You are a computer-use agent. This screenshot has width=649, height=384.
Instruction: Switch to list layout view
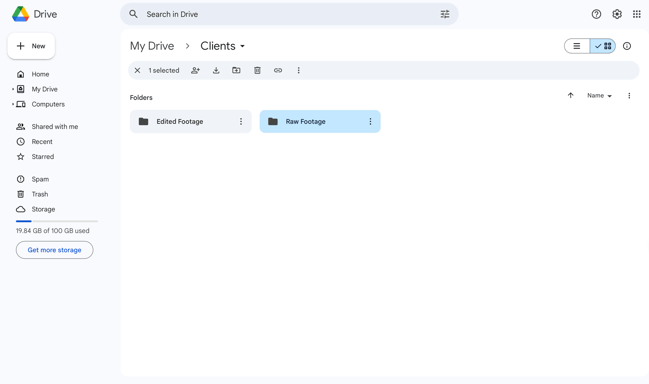pos(577,46)
